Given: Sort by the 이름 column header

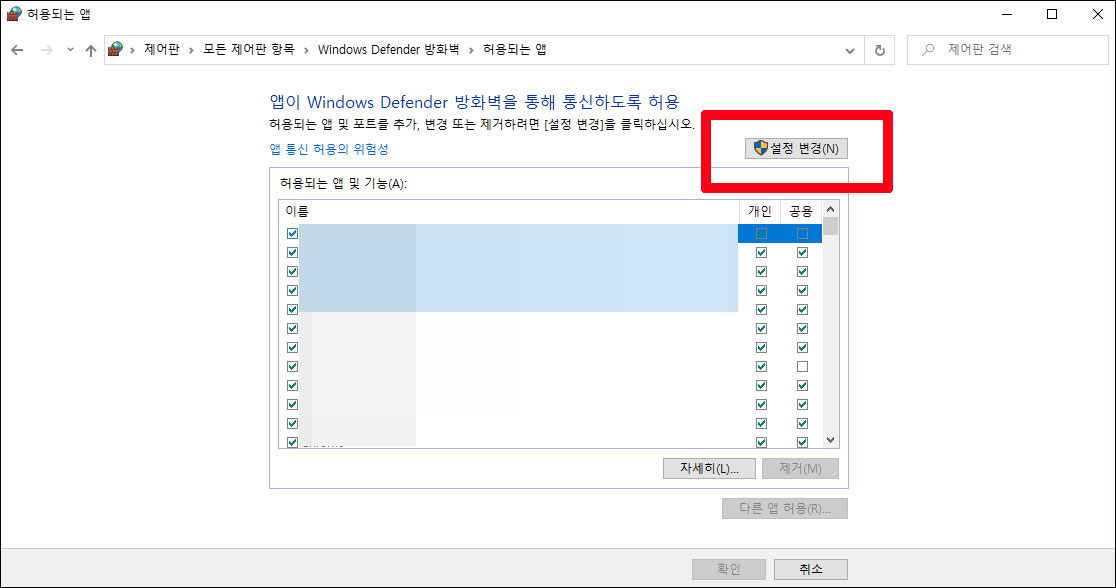Looking at the screenshot, I should point(509,211).
